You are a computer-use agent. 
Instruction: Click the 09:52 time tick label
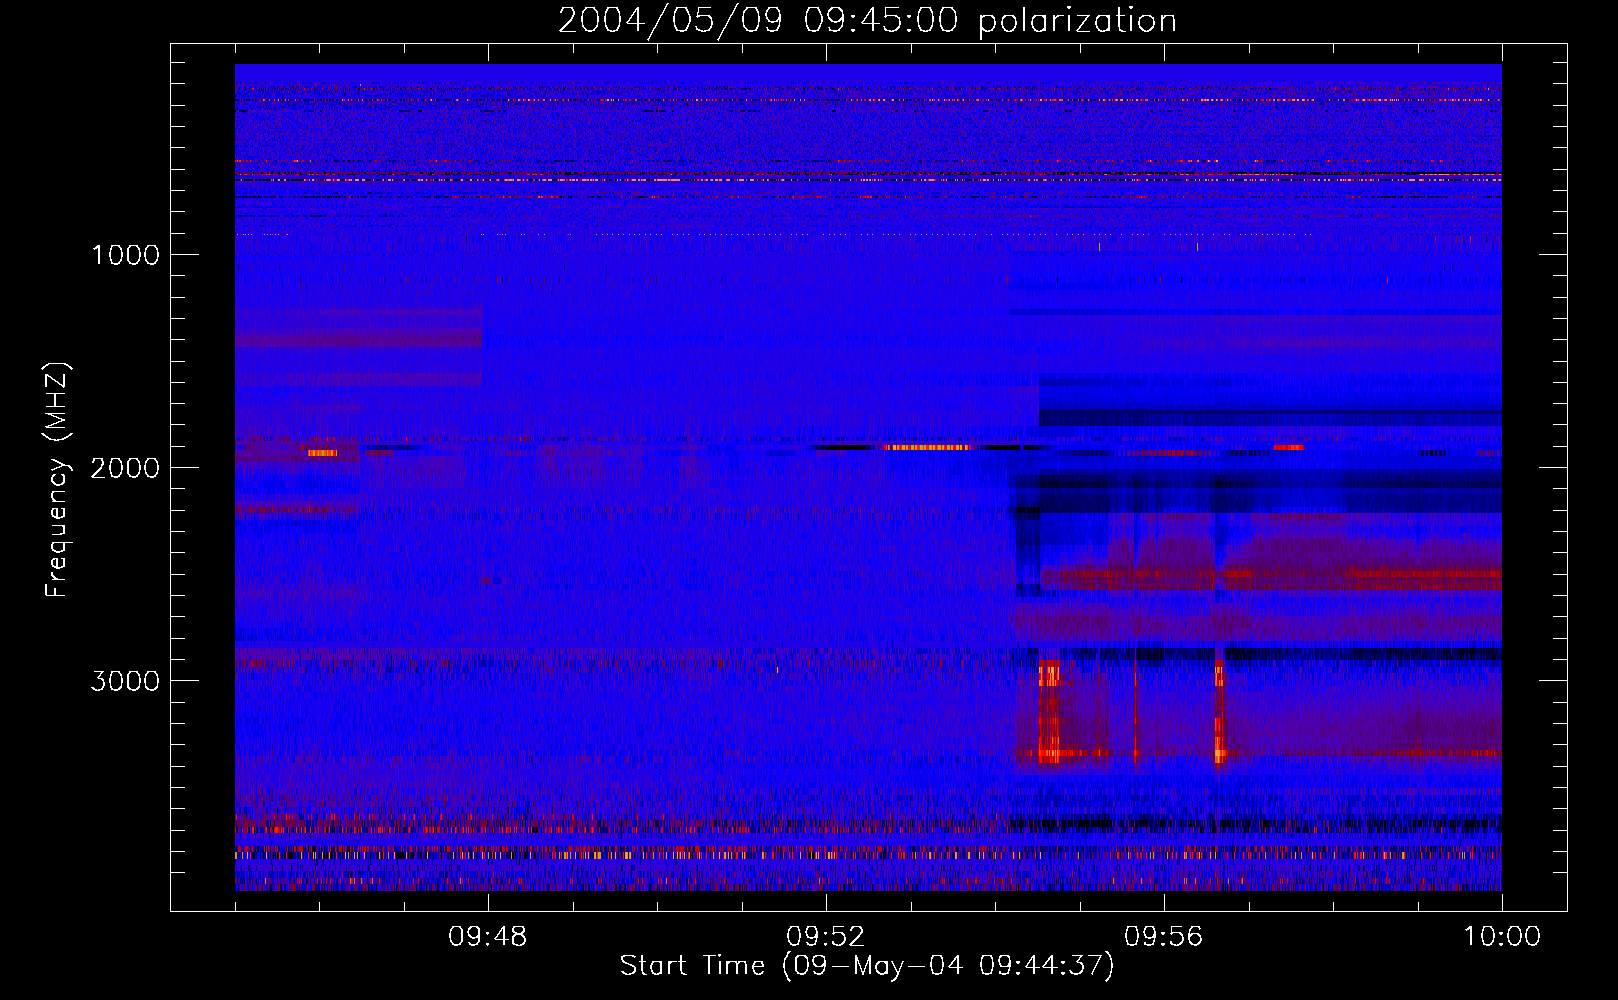[x=826, y=937]
